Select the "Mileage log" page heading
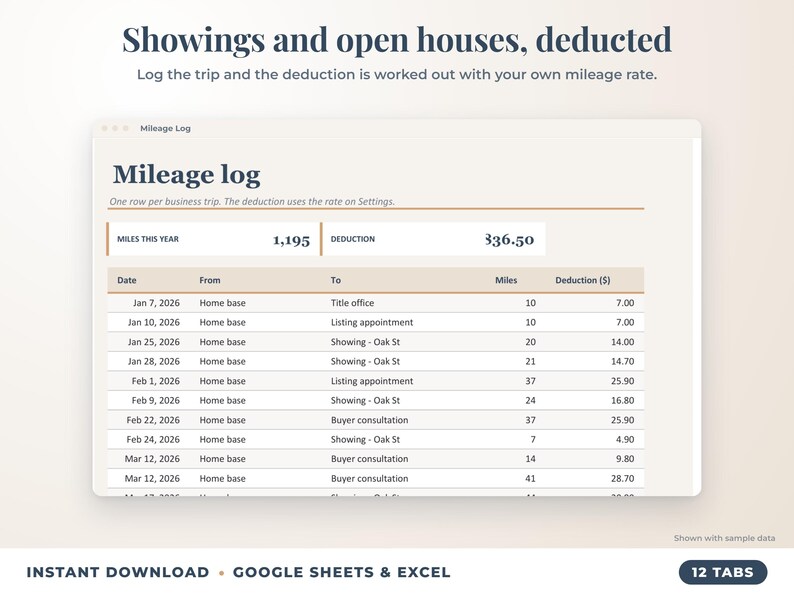Viewport: 794px width, 596px height. click(186, 175)
